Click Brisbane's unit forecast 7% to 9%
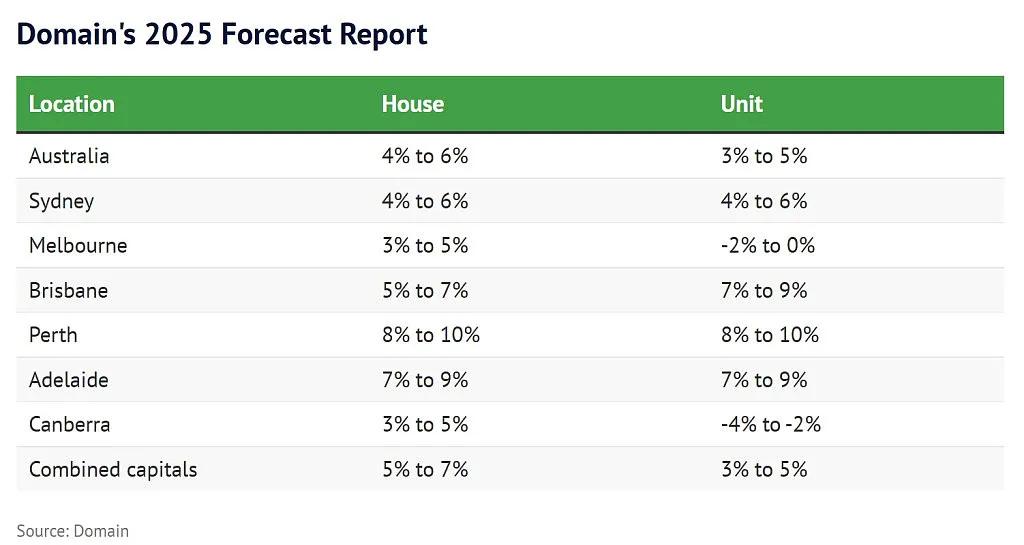Image resolution: width=1024 pixels, height=545 pixels. pos(764,290)
